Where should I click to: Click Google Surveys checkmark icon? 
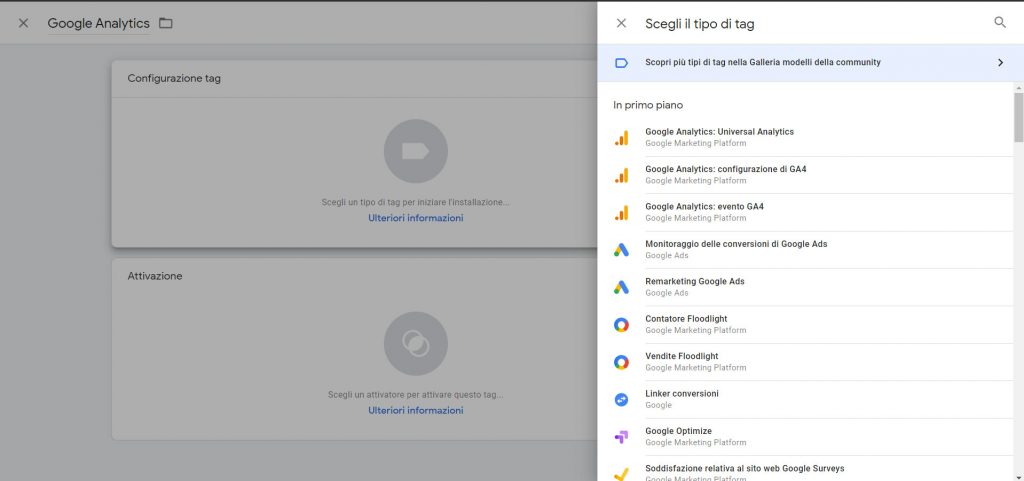point(622,474)
